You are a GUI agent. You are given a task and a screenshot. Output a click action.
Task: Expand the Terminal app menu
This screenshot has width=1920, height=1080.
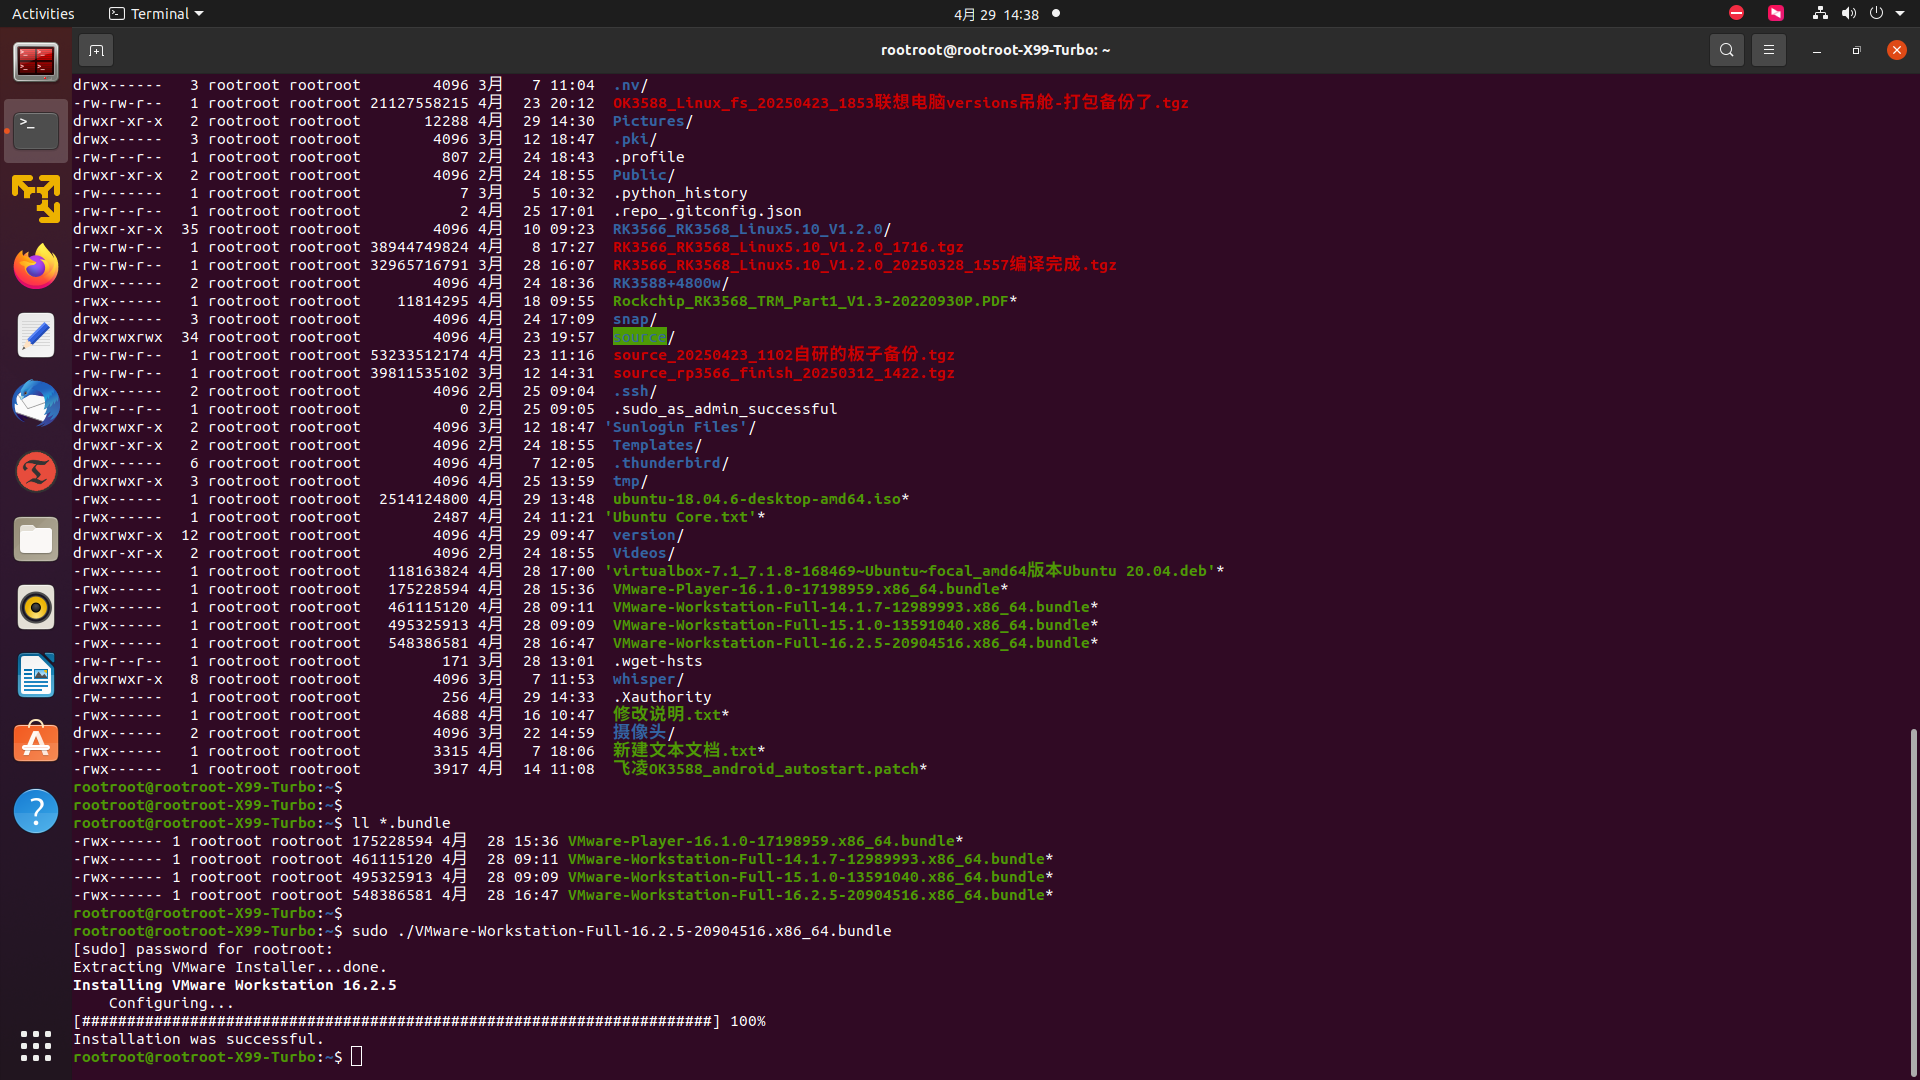pyautogui.click(x=156, y=14)
